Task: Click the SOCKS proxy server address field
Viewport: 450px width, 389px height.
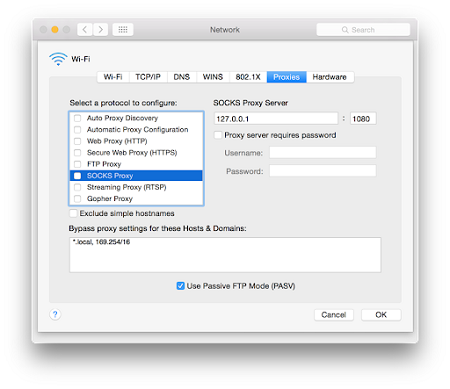Action: click(276, 119)
